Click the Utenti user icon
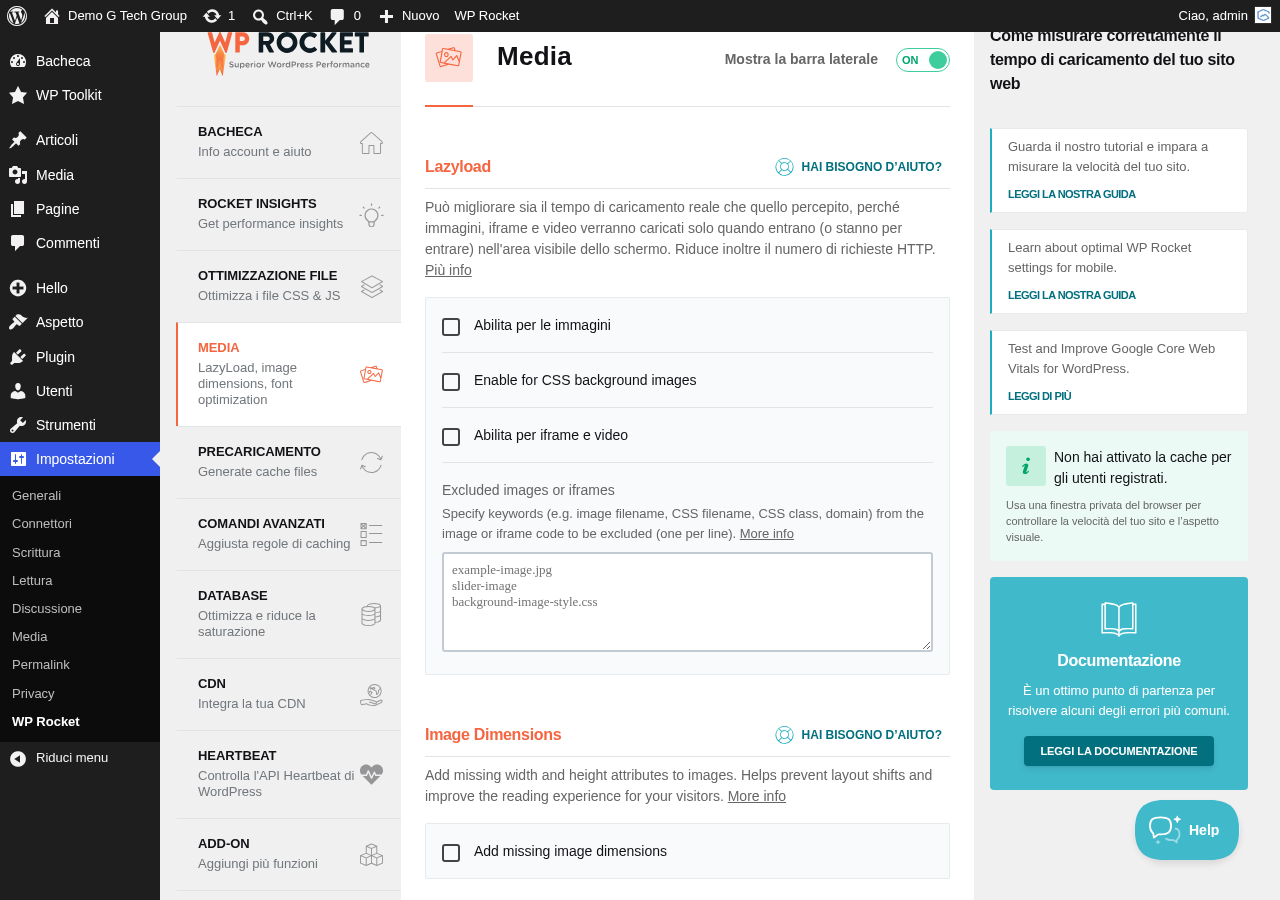Viewport: 1280px width, 900px height. click(18, 391)
